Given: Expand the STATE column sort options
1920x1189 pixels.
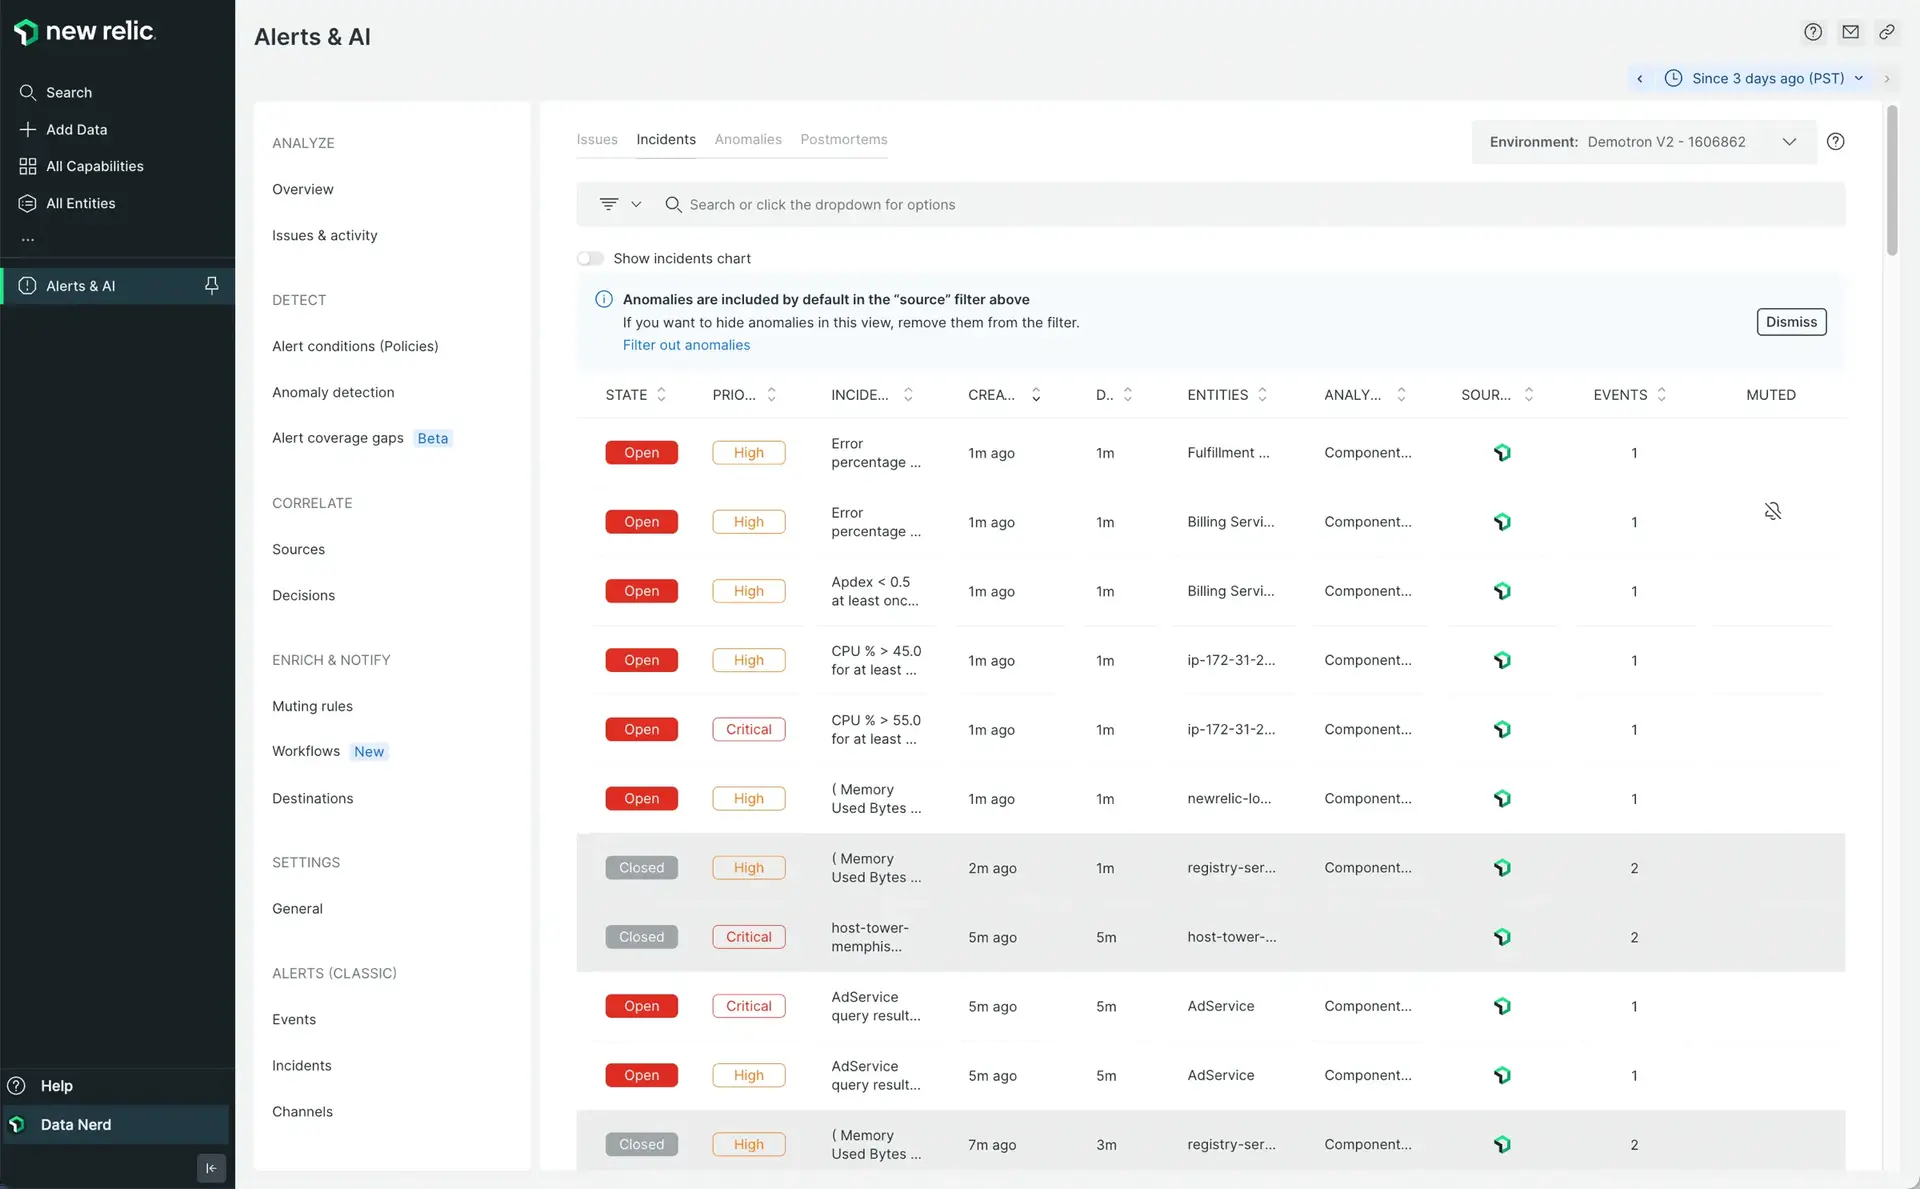Looking at the screenshot, I should click(661, 395).
